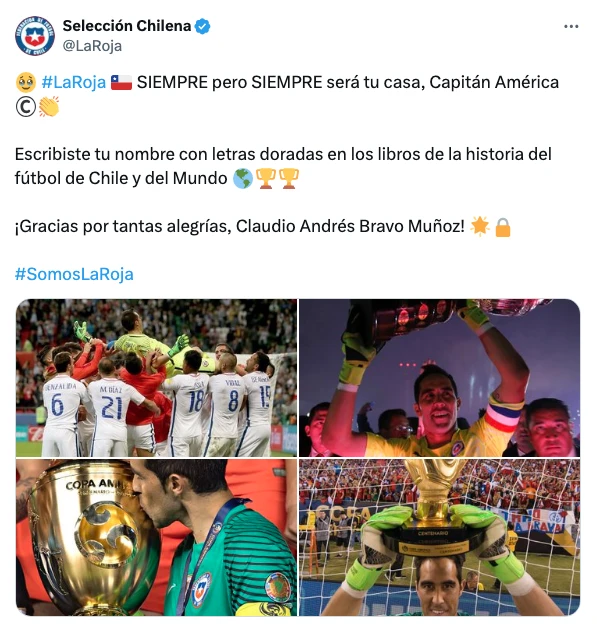Open the #SomosLaRoja hashtag
The height and width of the screenshot is (630, 597).
(74, 274)
